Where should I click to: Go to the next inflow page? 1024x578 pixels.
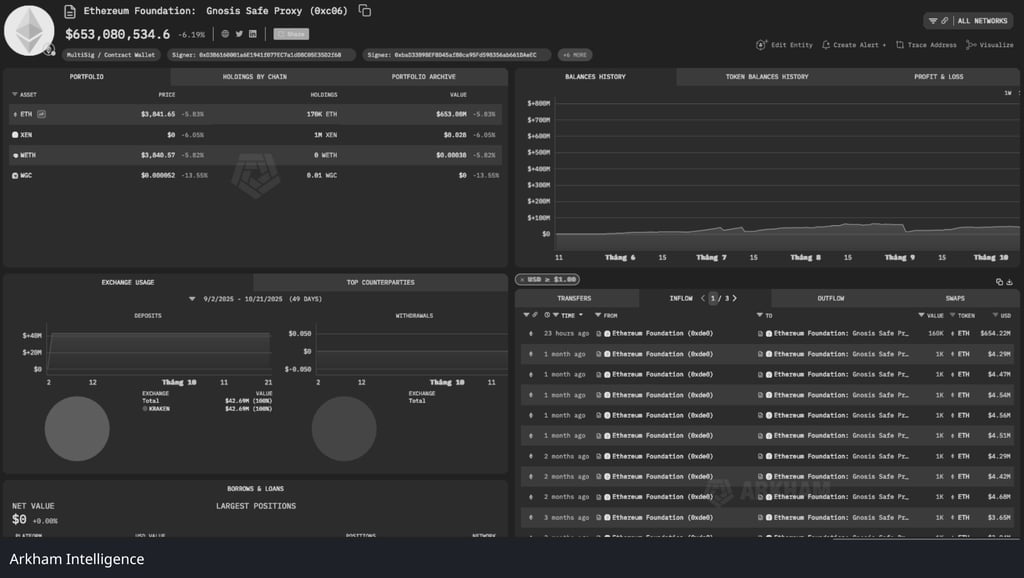tap(735, 298)
